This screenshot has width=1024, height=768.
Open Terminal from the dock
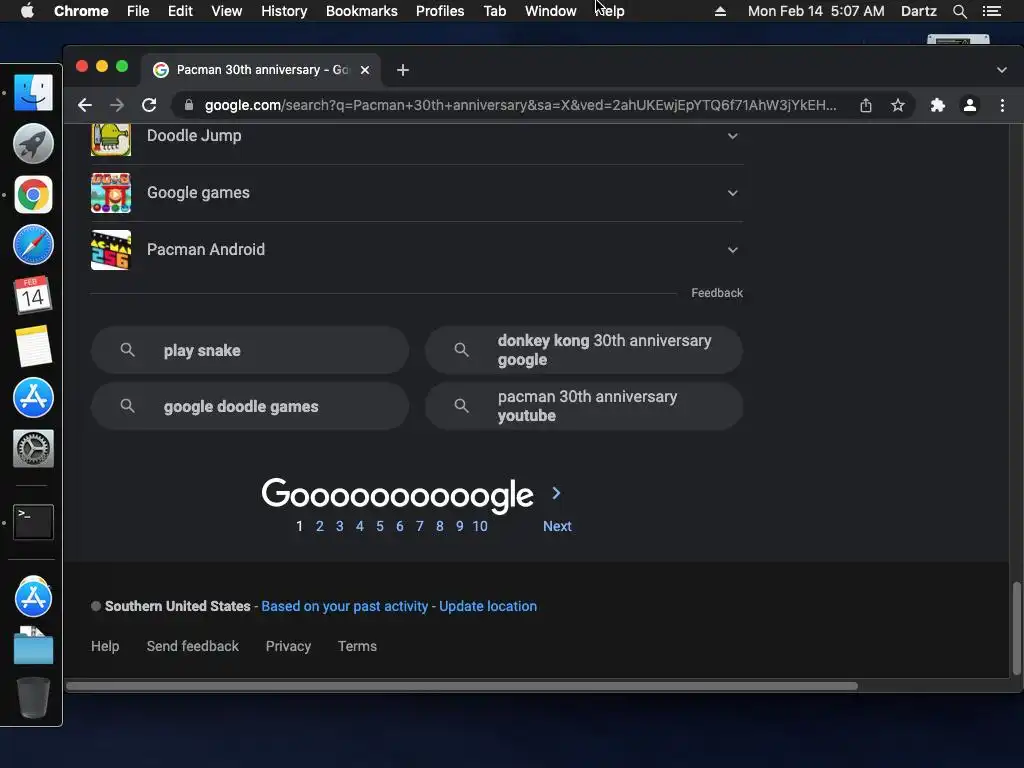(x=33, y=522)
